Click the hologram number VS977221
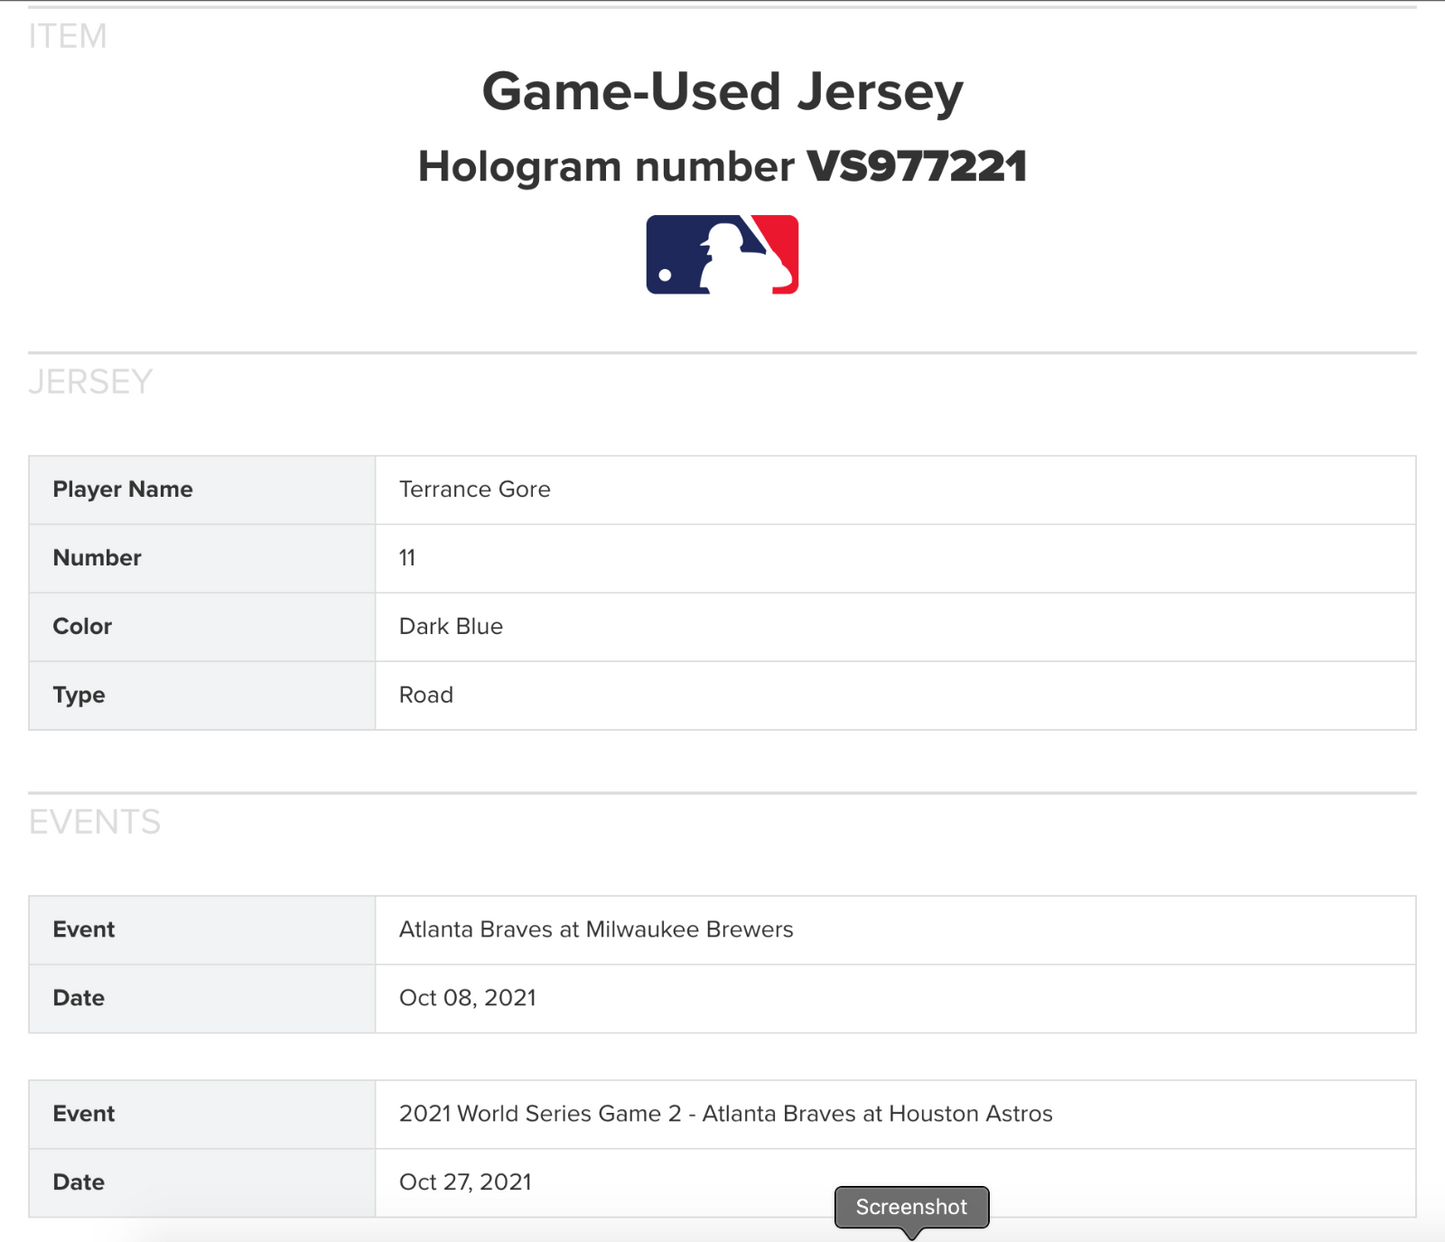The width and height of the screenshot is (1445, 1242). pos(916,166)
